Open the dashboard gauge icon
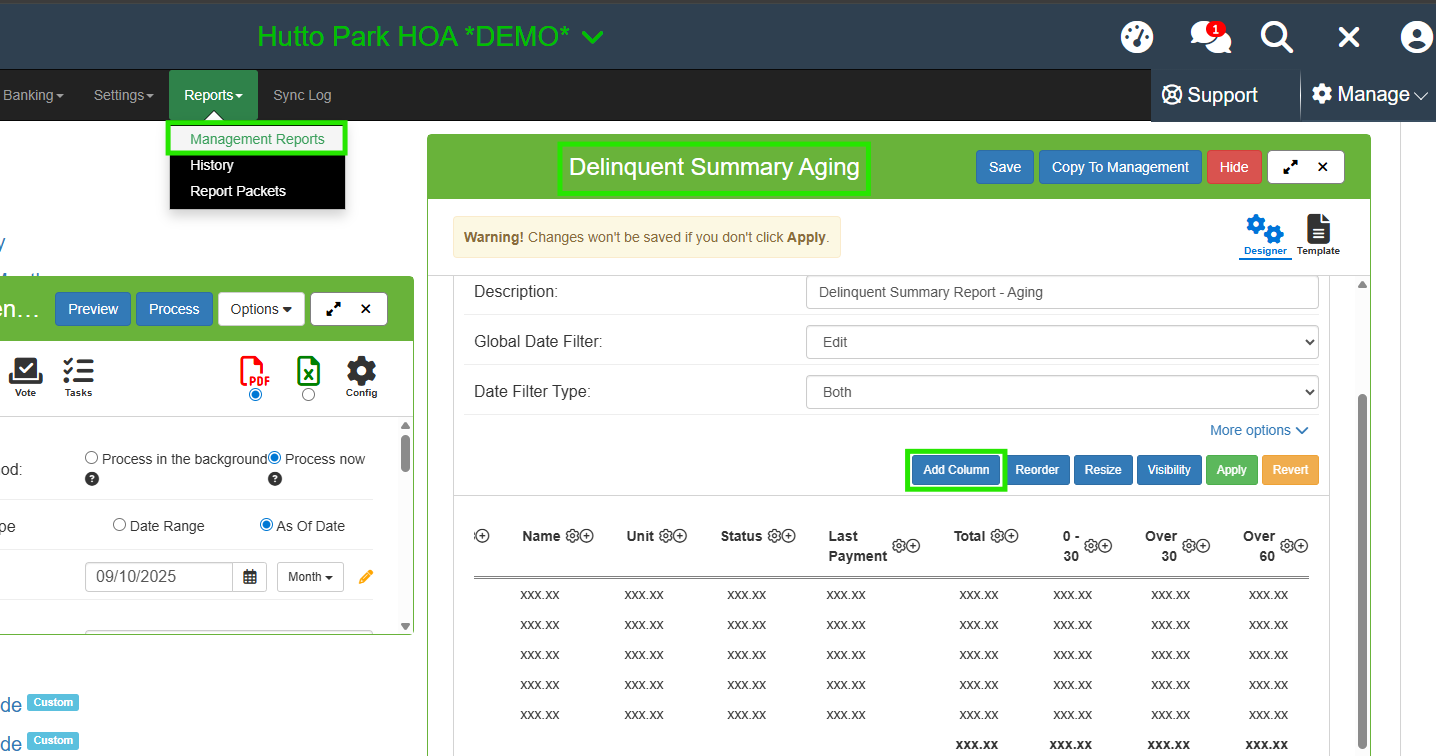Image resolution: width=1436 pixels, height=756 pixels. pyautogui.click(x=1137, y=37)
